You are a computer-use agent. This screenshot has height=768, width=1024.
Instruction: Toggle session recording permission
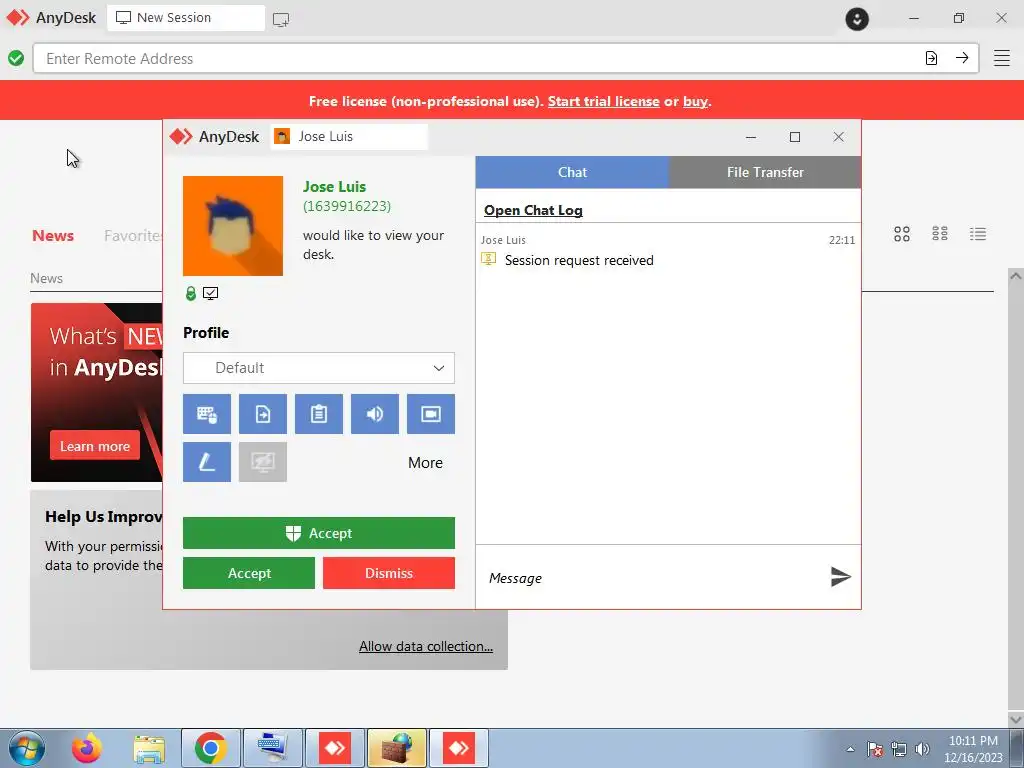(x=431, y=414)
